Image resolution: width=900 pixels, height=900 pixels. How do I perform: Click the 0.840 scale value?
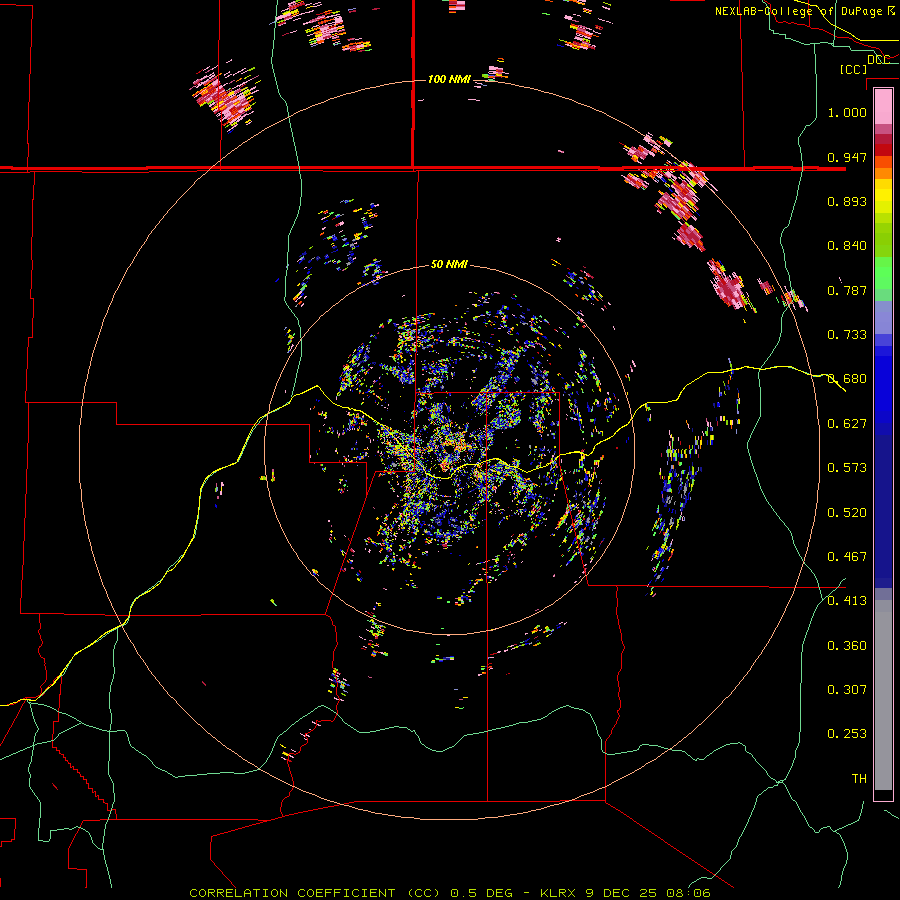click(x=847, y=246)
